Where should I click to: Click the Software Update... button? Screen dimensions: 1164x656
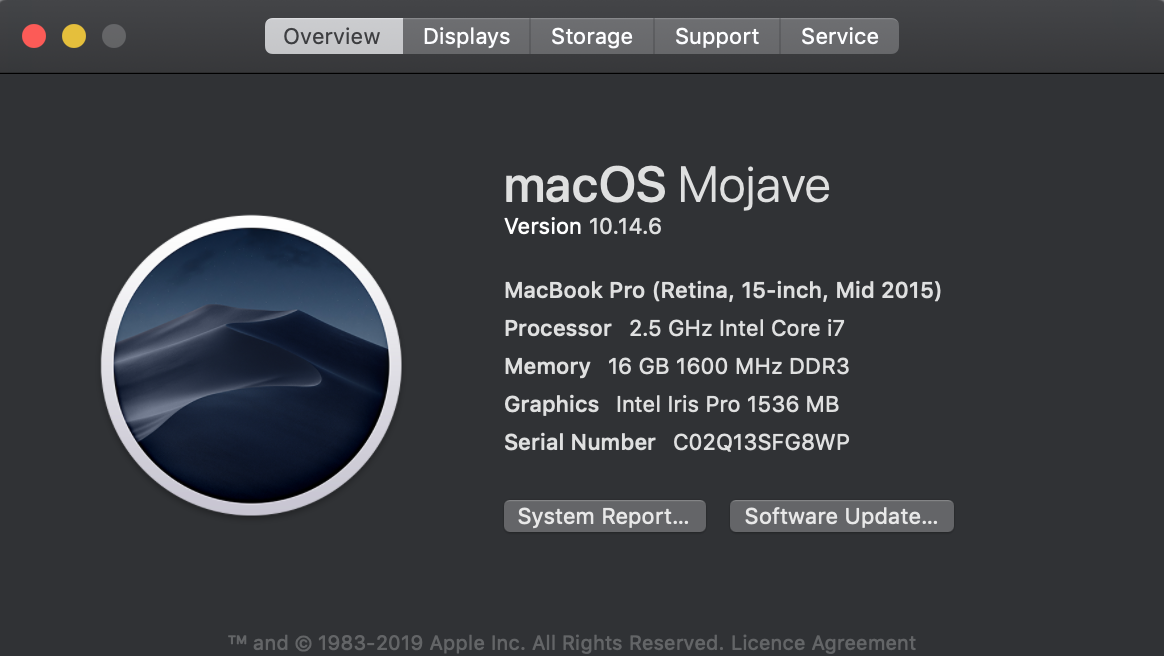pos(841,516)
